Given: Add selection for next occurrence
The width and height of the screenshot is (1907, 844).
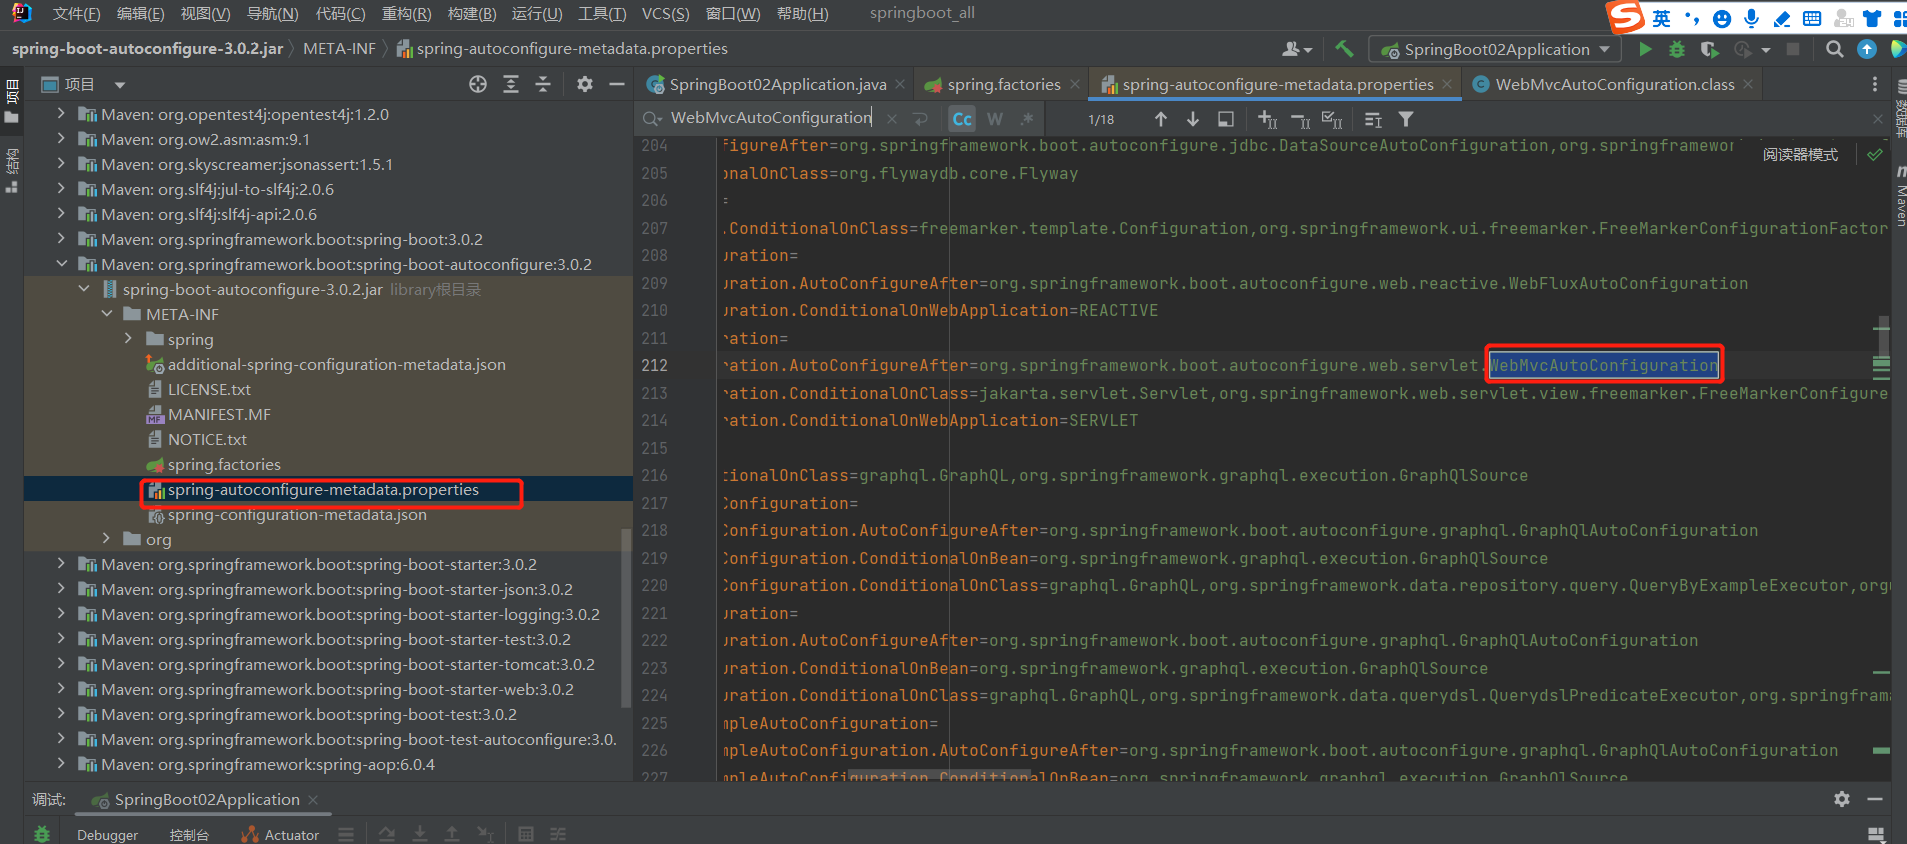Looking at the screenshot, I should coord(1267,119).
